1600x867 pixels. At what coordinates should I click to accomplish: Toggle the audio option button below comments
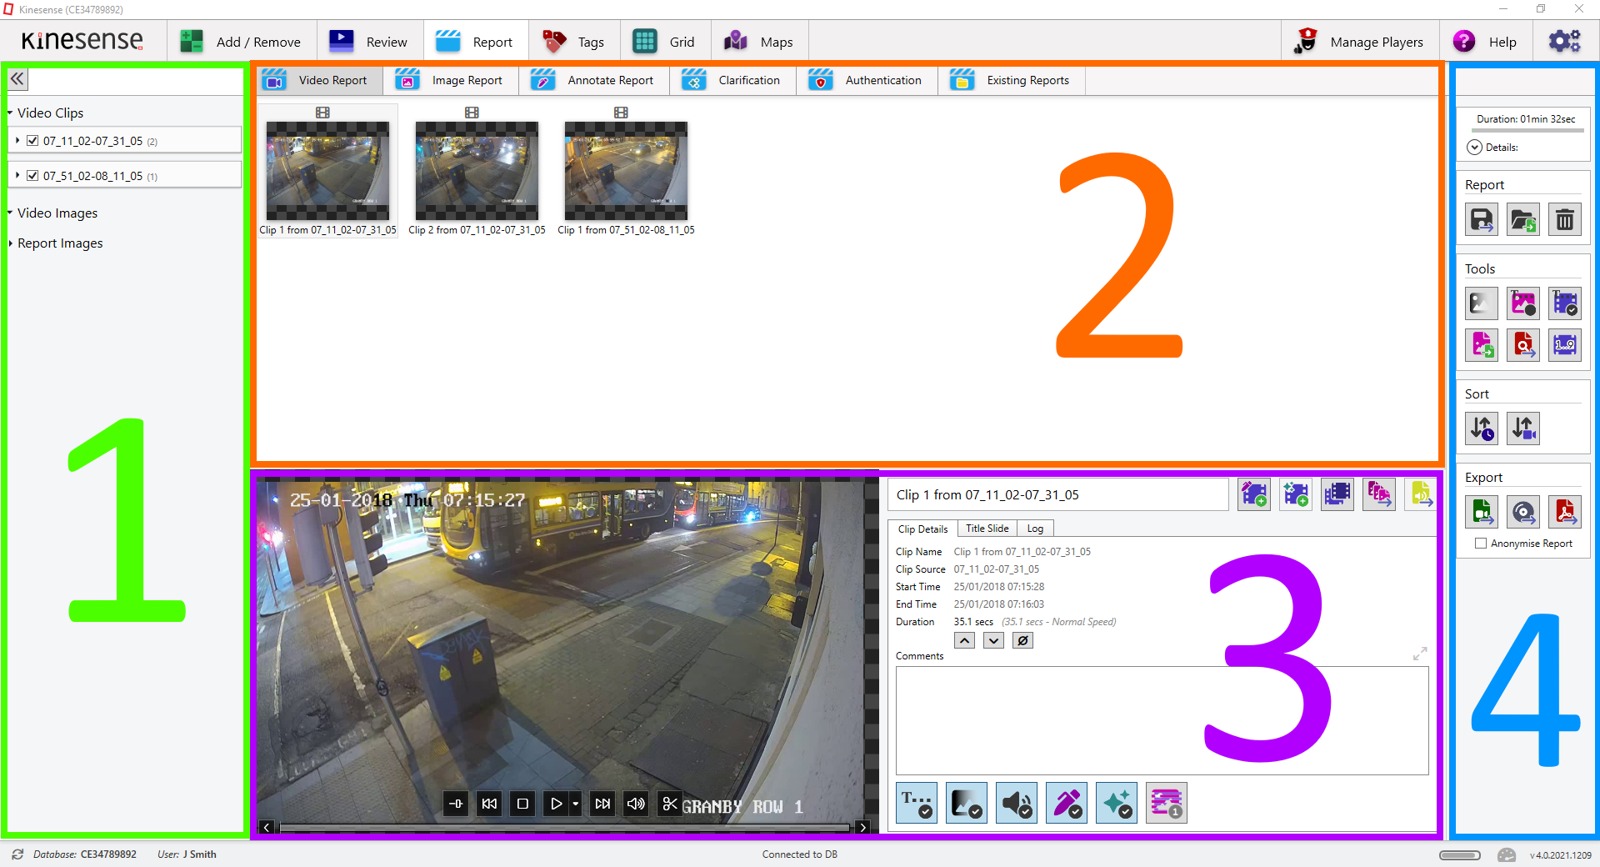[1016, 803]
